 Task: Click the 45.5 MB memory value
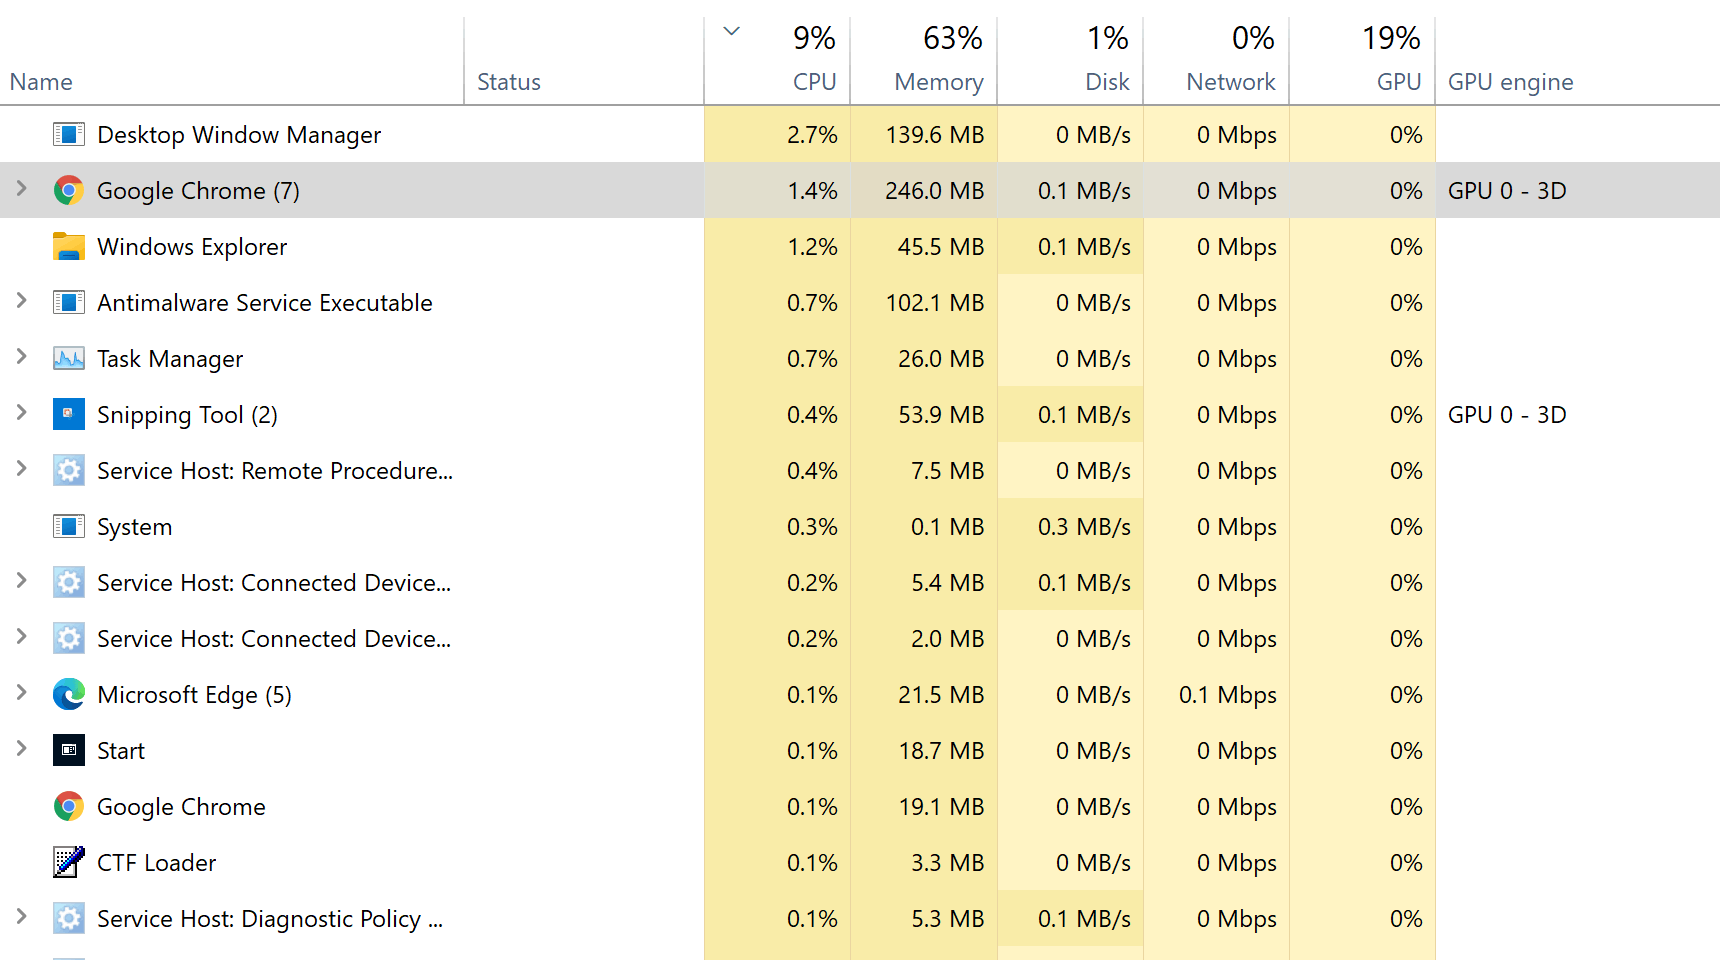tap(941, 247)
